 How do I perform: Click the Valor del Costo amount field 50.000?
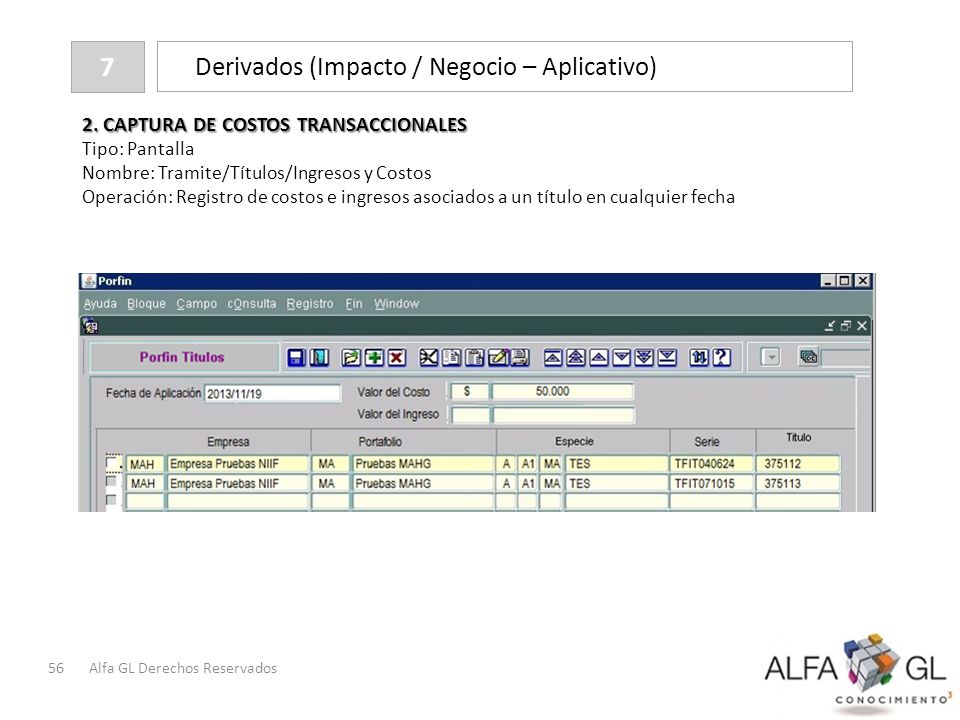[x=562, y=391]
